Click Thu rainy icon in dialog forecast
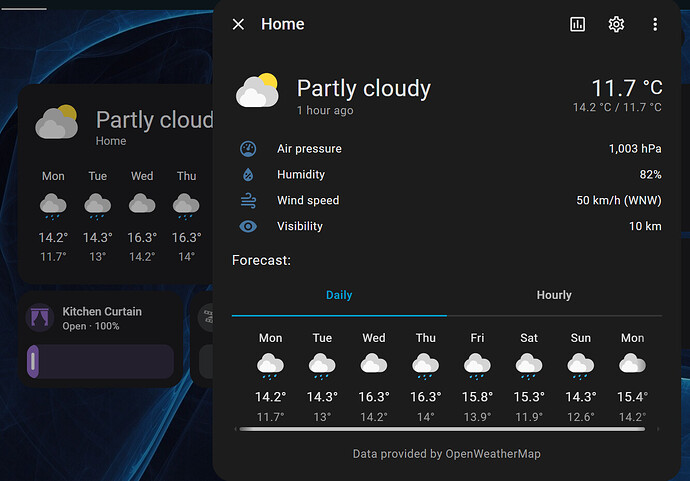Viewport: 690px width, 481px height. (x=426, y=366)
